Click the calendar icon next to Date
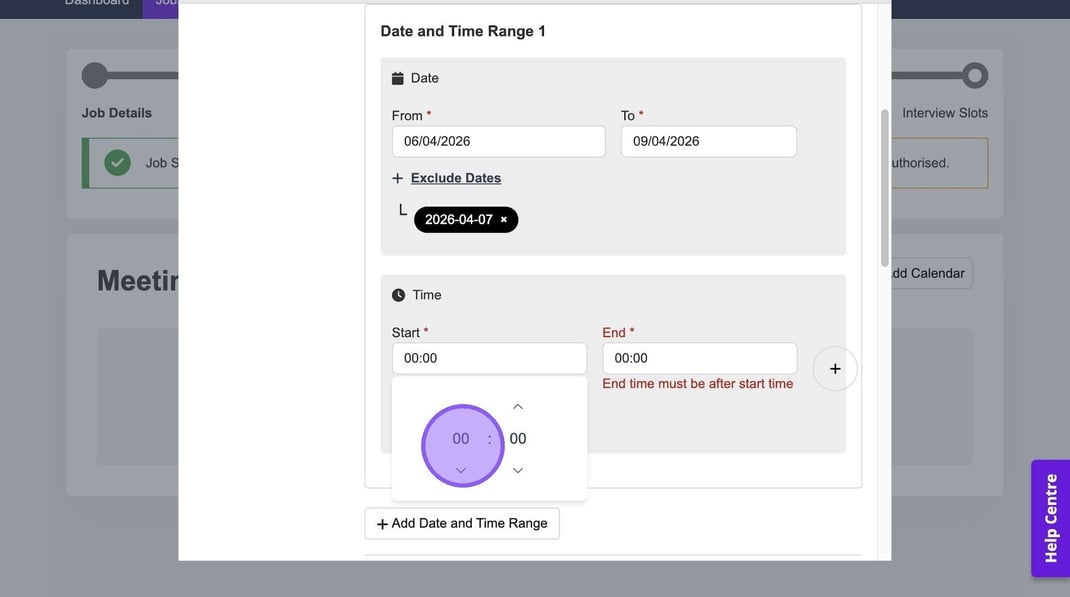The width and height of the screenshot is (1070, 597). click(x=398, y=78)
